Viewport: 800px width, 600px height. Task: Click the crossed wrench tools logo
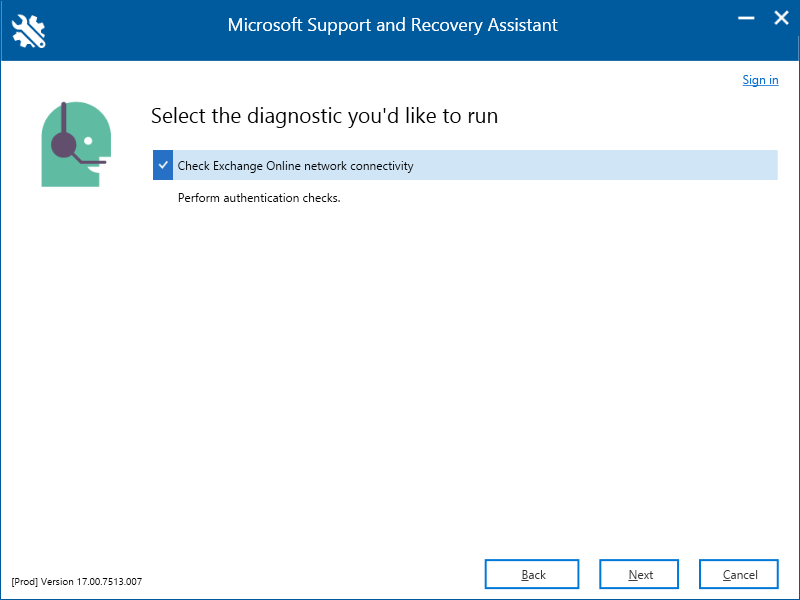tap(29, 31)
